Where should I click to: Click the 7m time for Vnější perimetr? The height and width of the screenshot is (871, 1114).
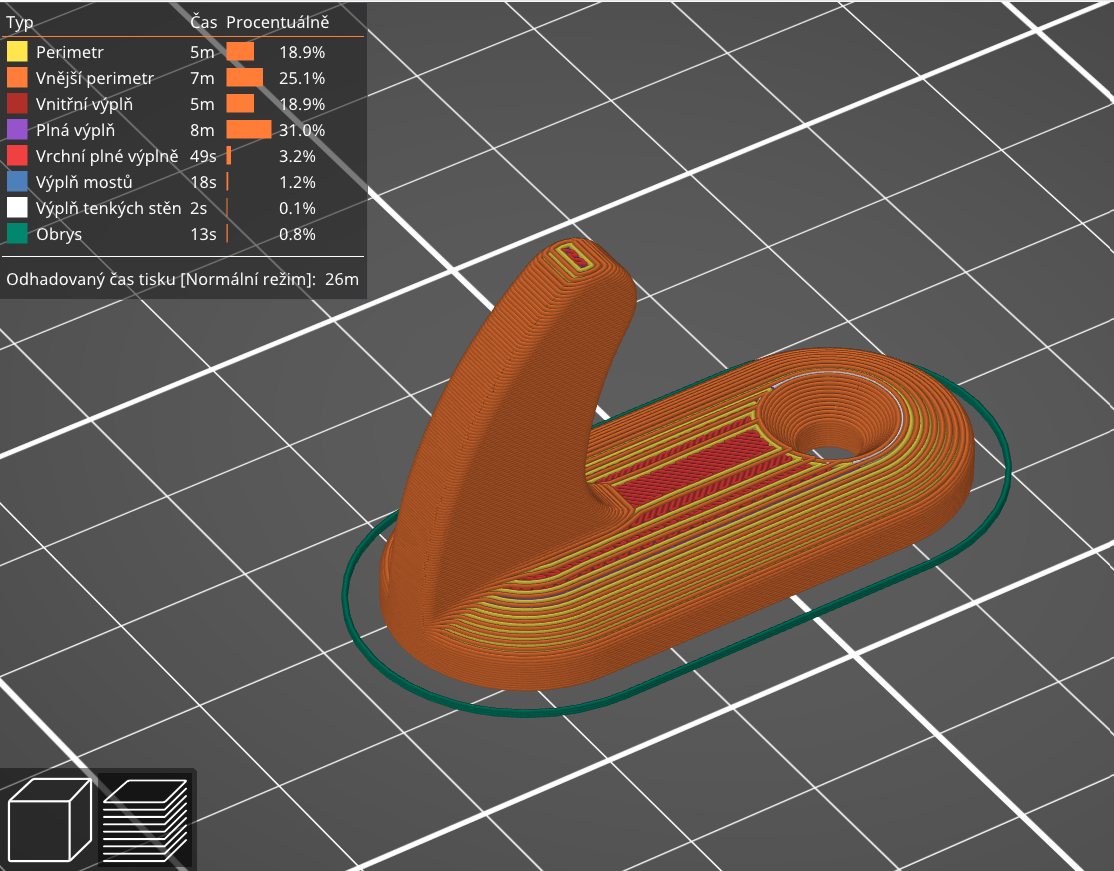click(202, 78)
